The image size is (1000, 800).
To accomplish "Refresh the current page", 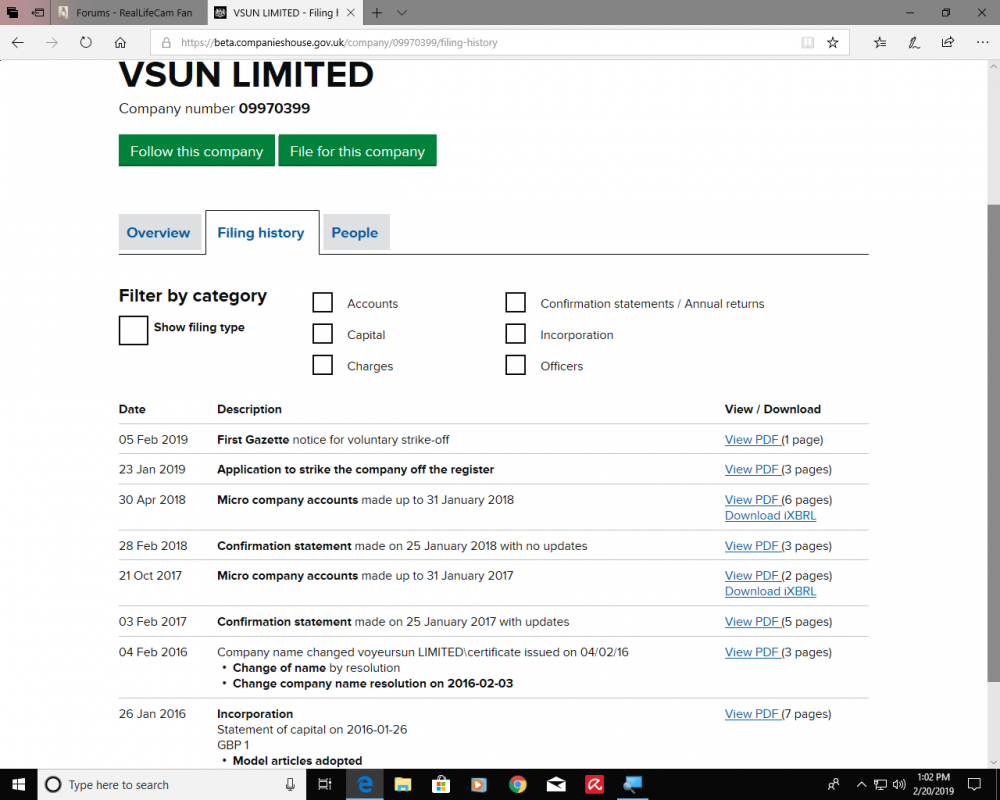I will pos(86,42).
